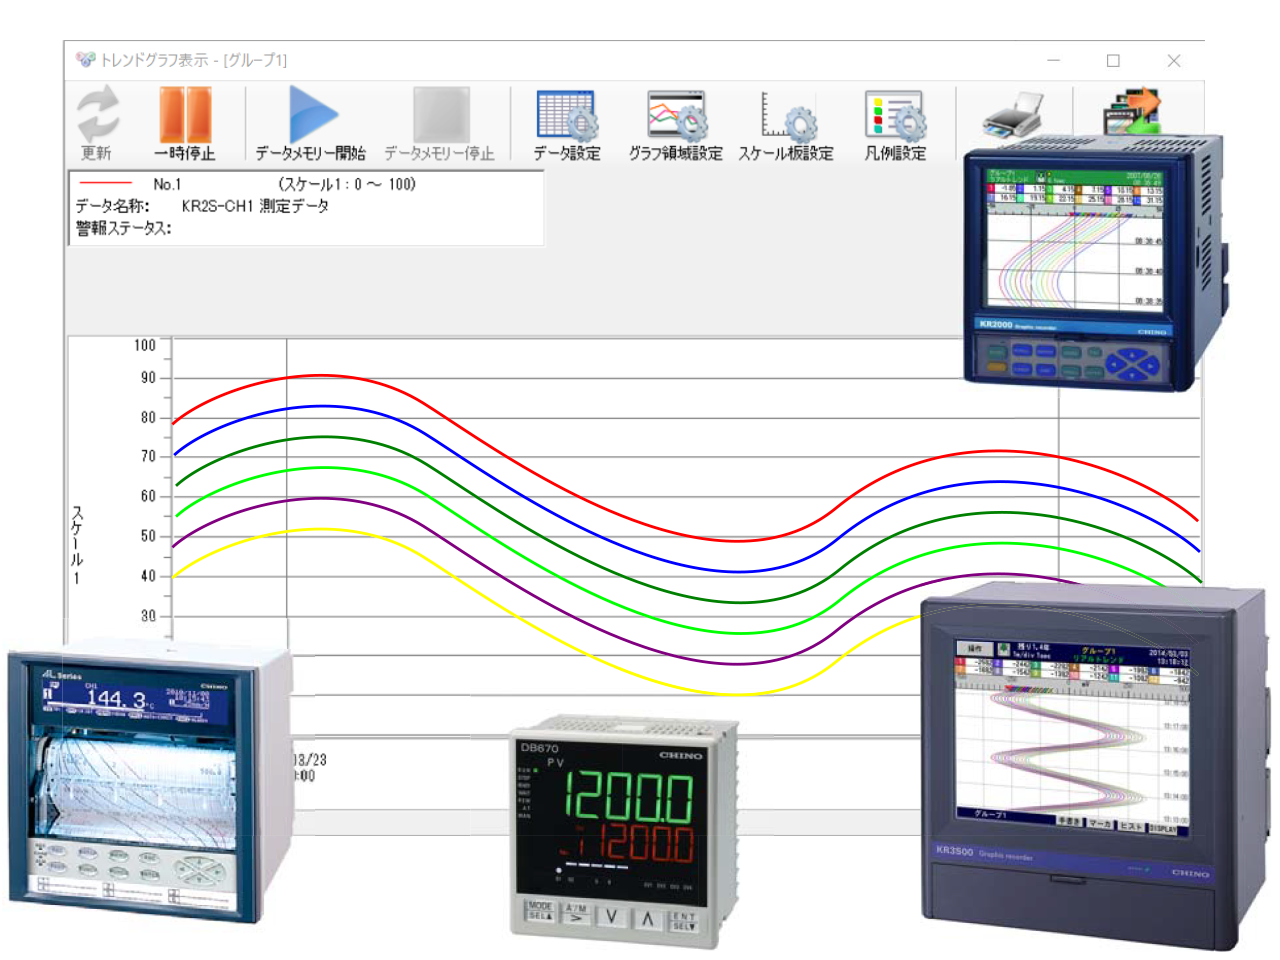Select the red No.1 legend line sample

[x=105, y=184]
